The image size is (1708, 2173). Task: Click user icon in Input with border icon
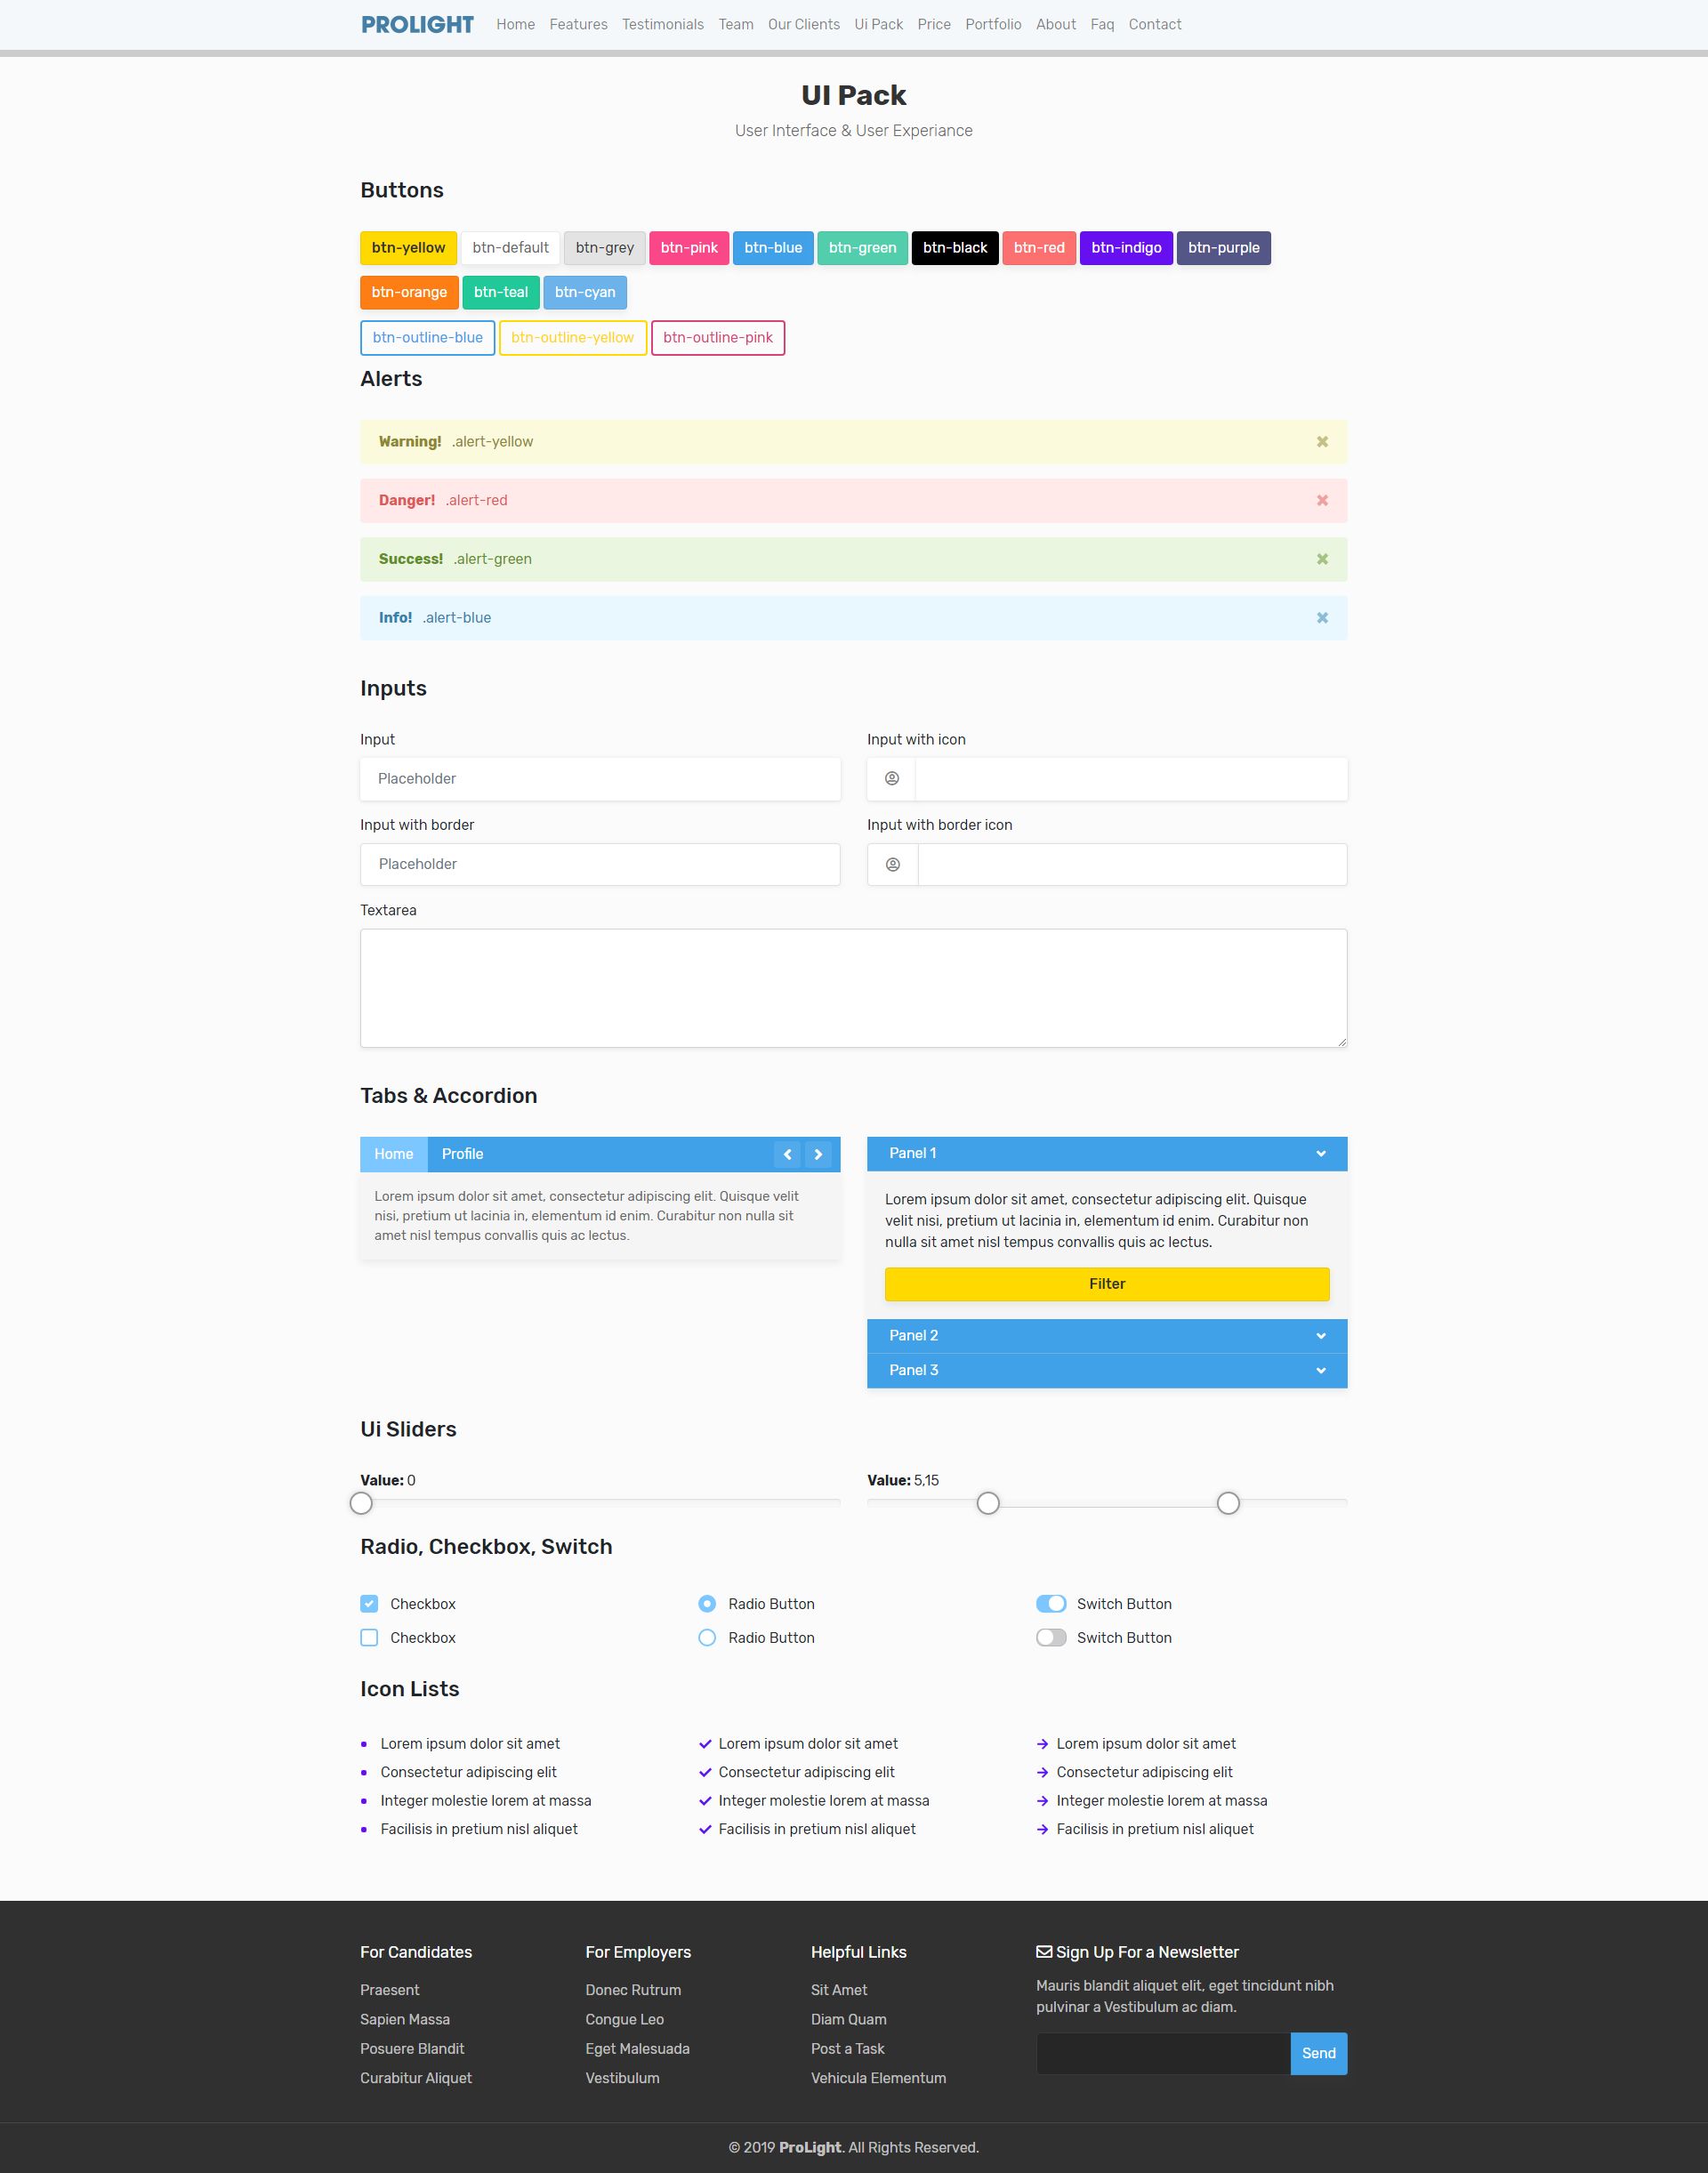(893, 865)
